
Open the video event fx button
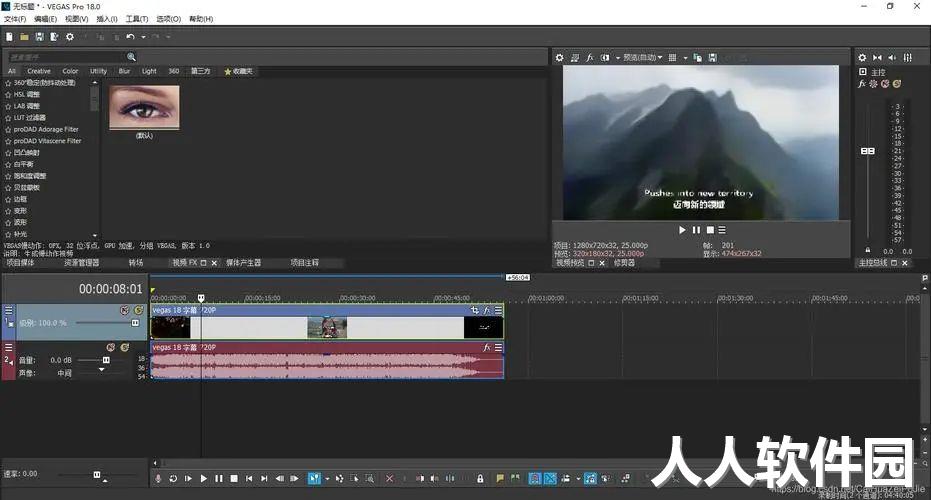point(487,310)
